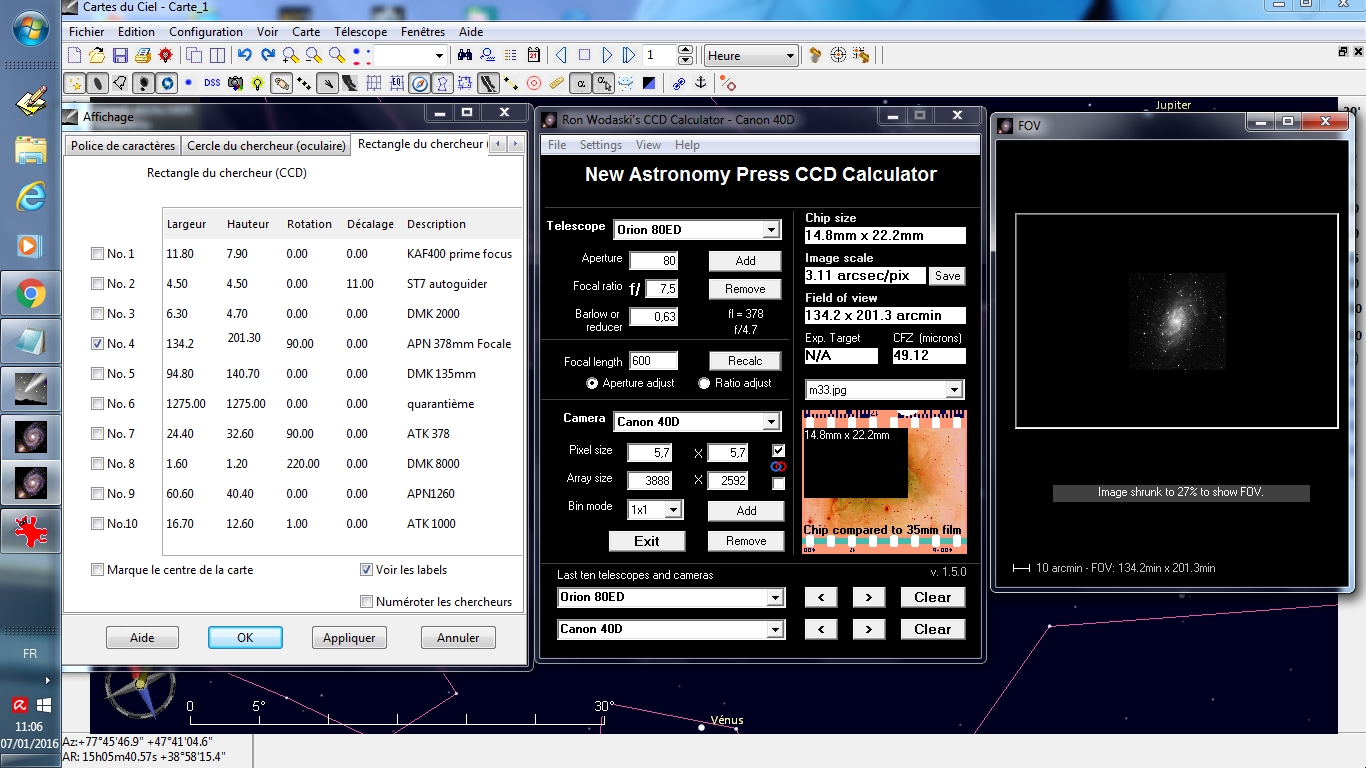This screenshot has width=1366, height=768.
Task: Open the Fenêtres menu
Action: [x=423, y=32]
